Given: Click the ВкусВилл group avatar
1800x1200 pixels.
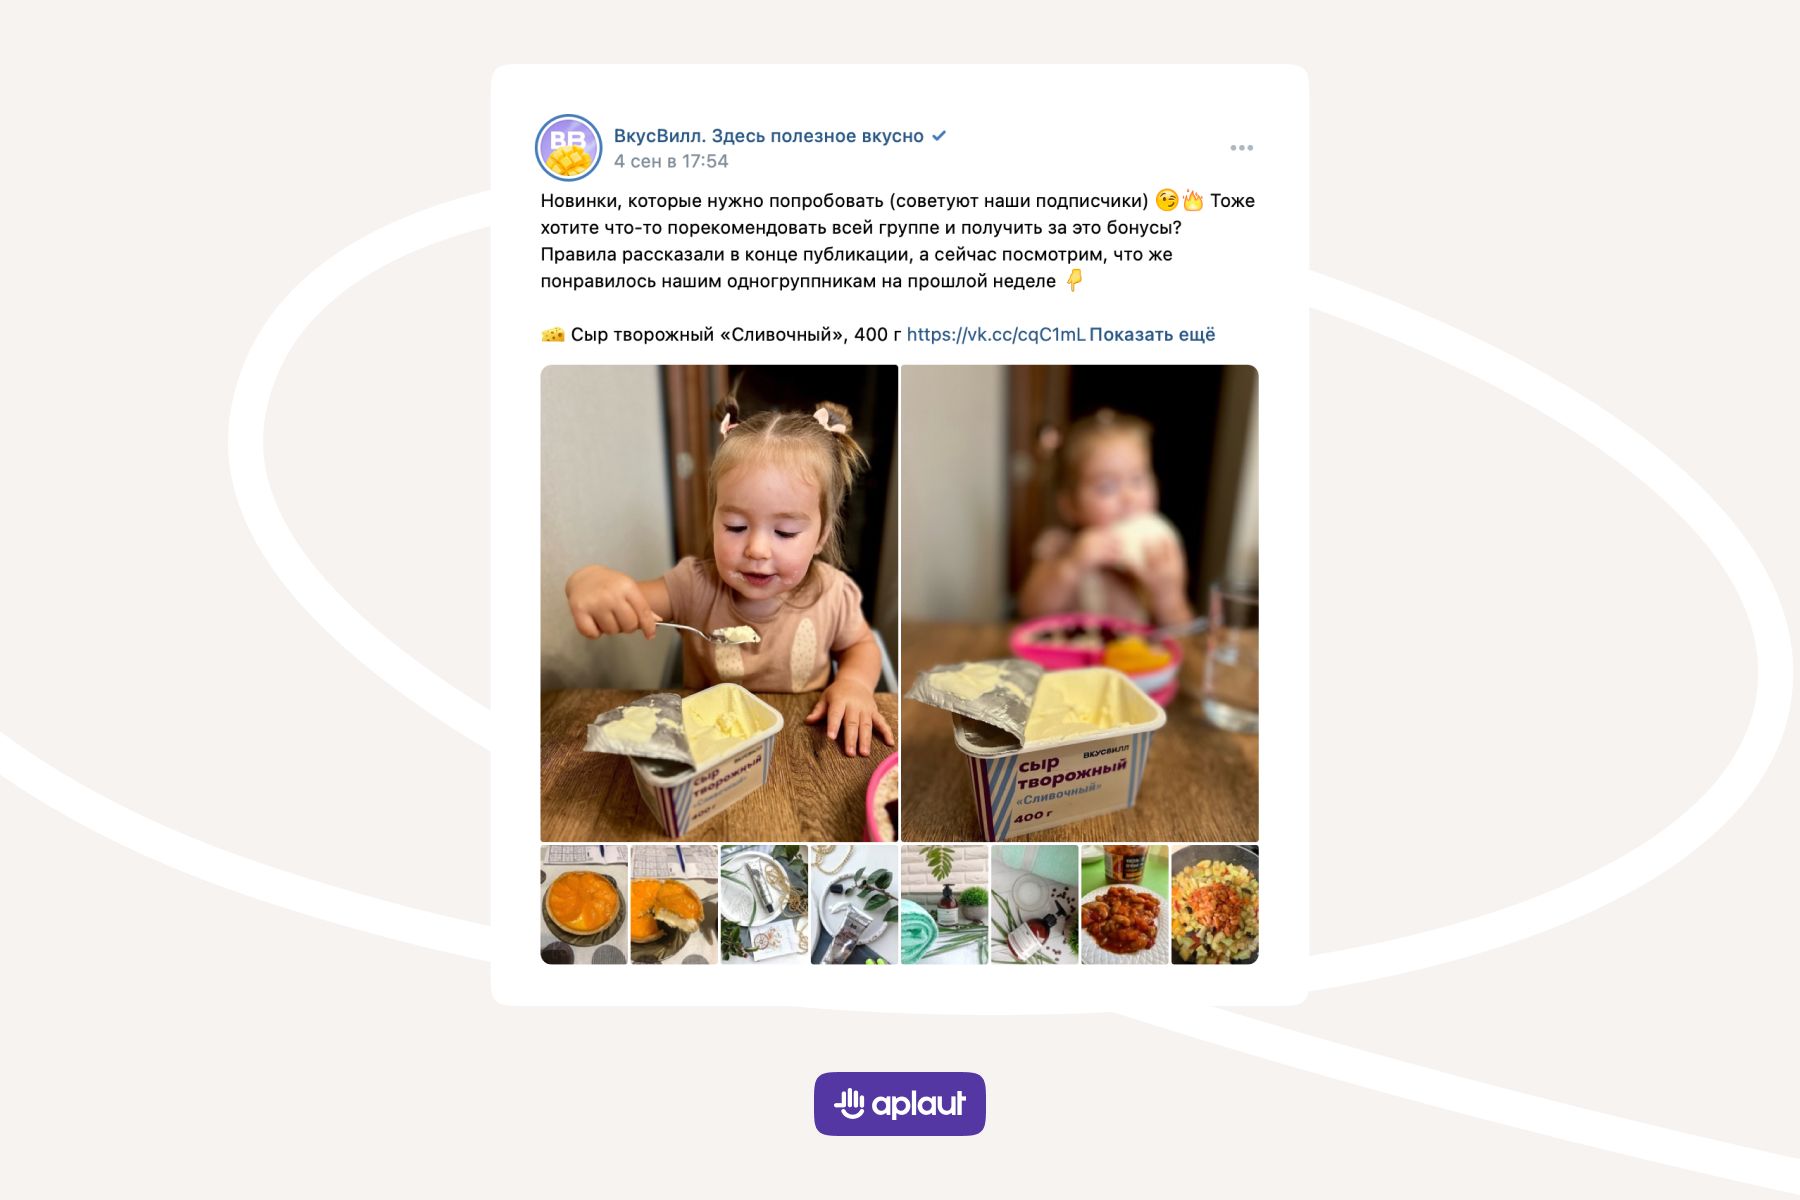Looking at the screenshot, I should (x=568, y=147).
